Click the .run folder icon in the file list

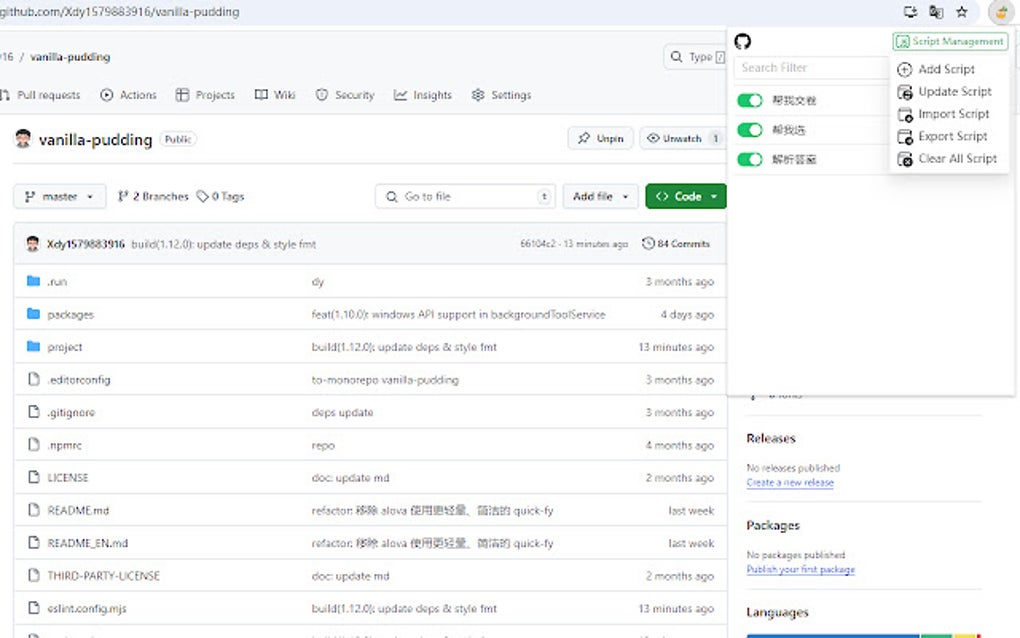tap(33, 282)
